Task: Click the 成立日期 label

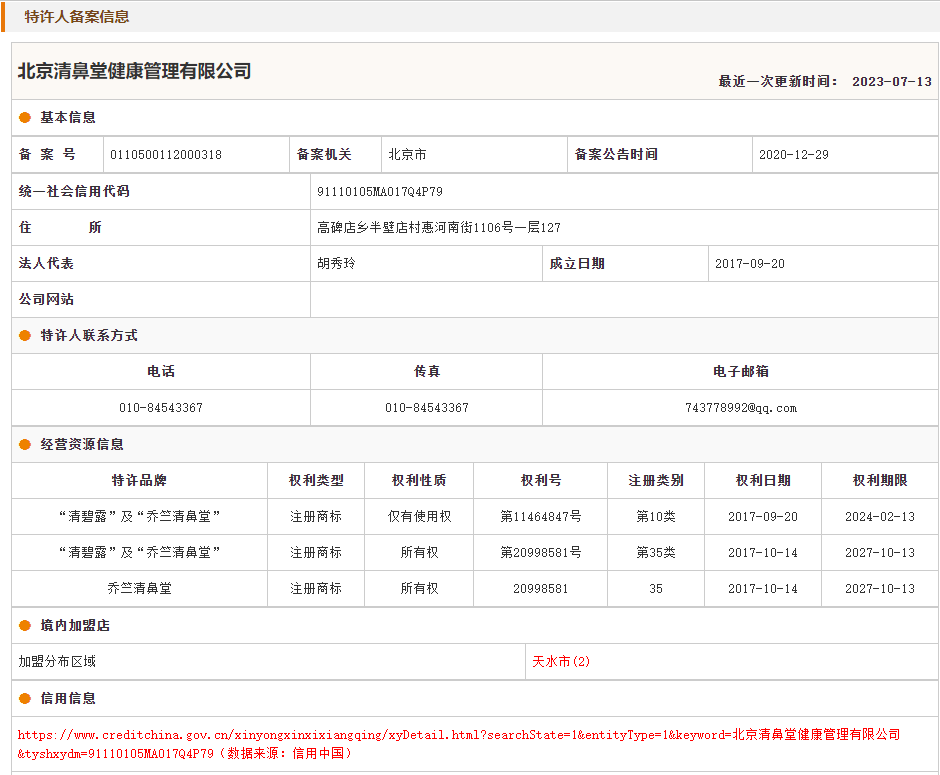Action: tap(577, 264)
